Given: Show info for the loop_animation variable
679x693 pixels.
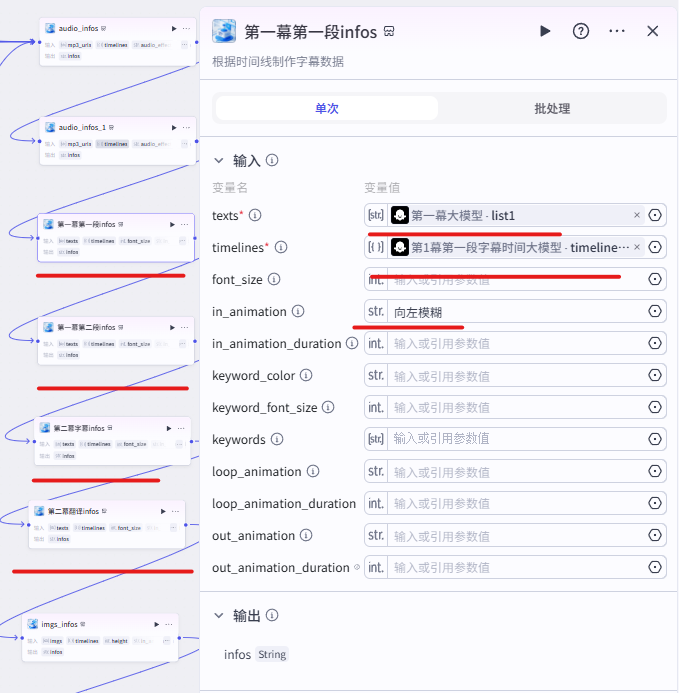Looking at the screenshot, I should pyautogui.click(x=313, y=471).
